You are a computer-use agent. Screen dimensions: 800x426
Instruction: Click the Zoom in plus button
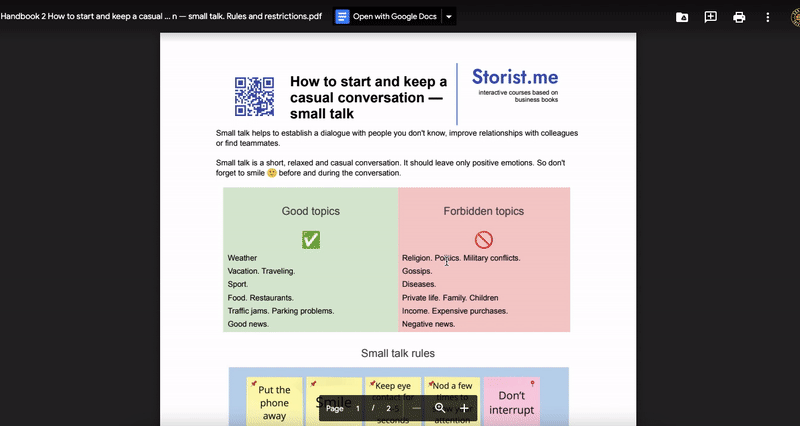tap(464, 408)
